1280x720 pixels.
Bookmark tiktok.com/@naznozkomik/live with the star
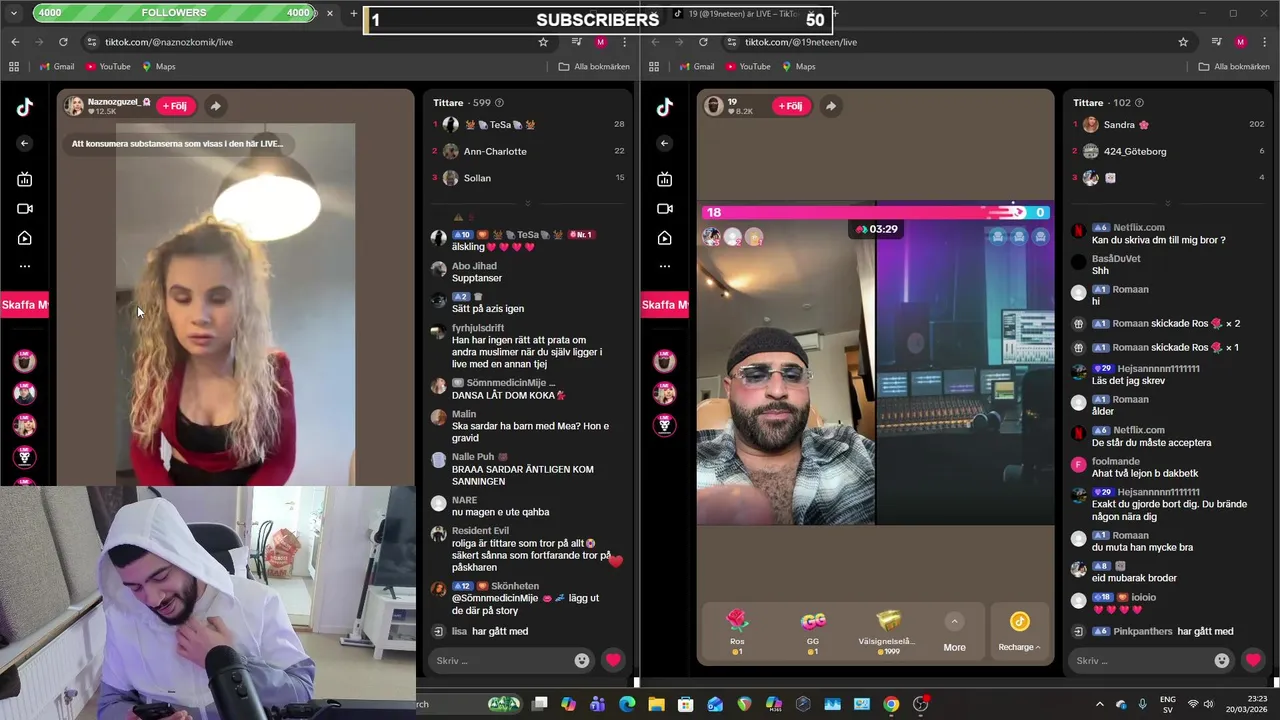pos(543,42)
